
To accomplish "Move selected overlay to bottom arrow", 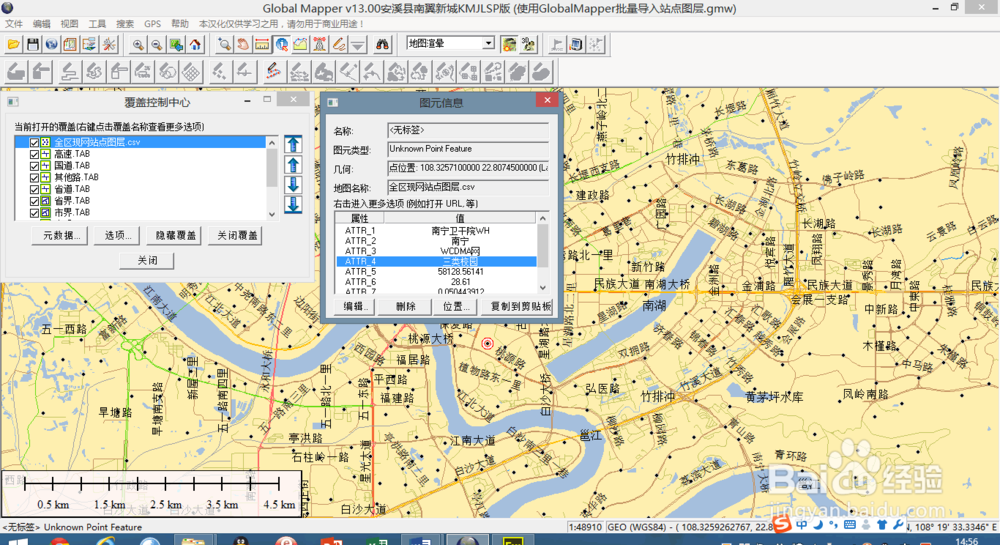I will pos(293,205).
